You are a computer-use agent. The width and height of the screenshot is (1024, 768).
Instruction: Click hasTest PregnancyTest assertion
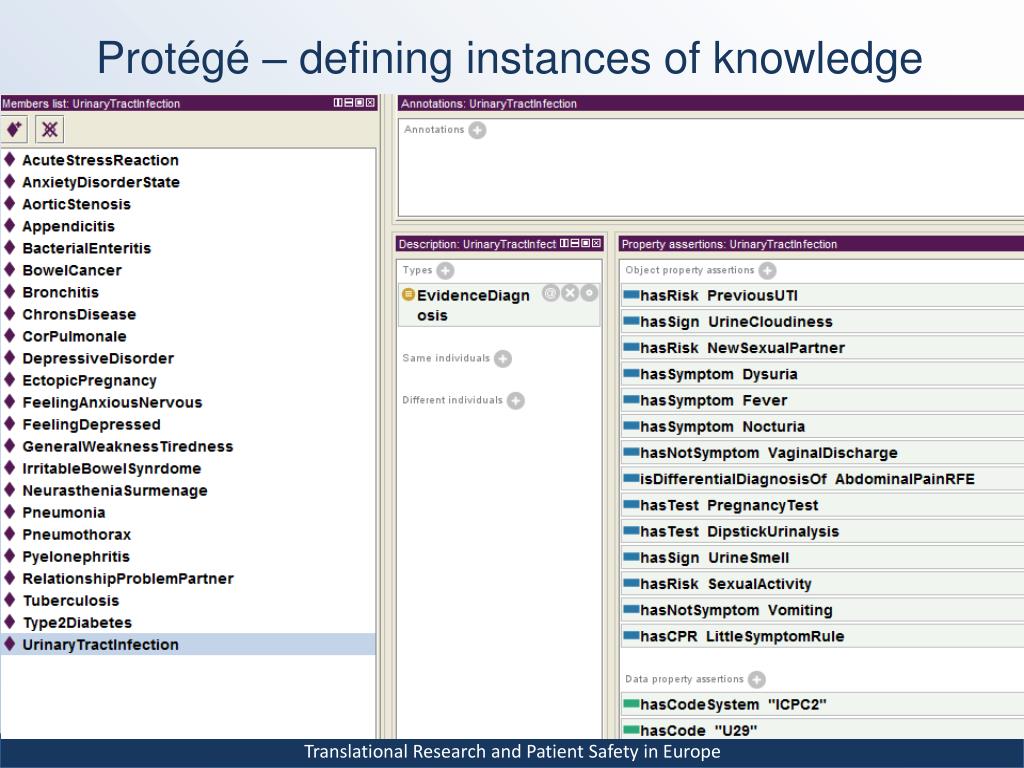[823, 505]
